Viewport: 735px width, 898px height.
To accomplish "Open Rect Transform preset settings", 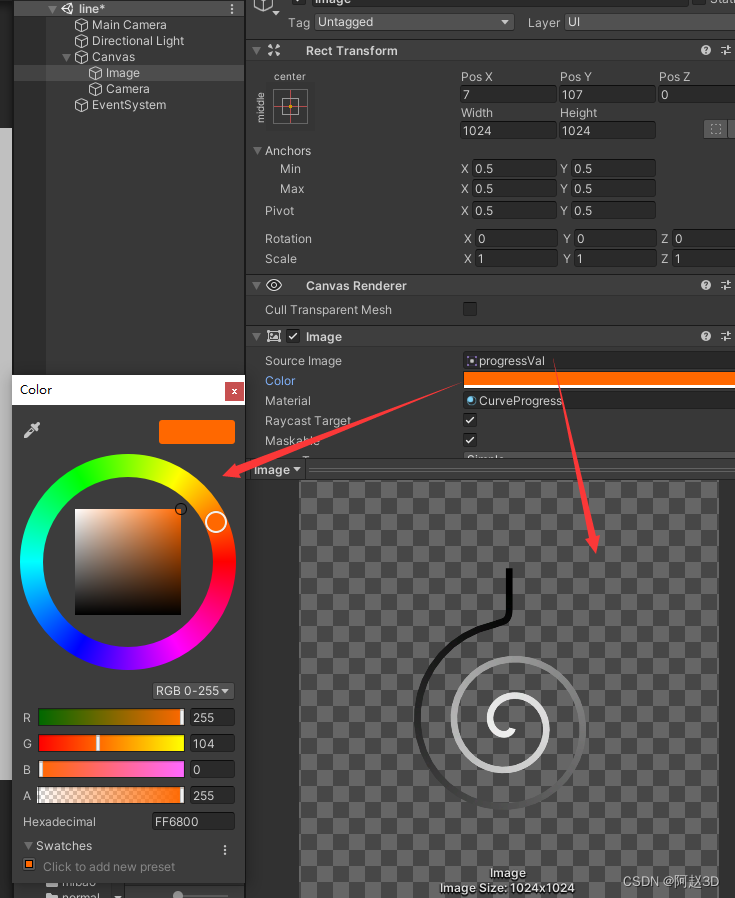I will 726,50.
